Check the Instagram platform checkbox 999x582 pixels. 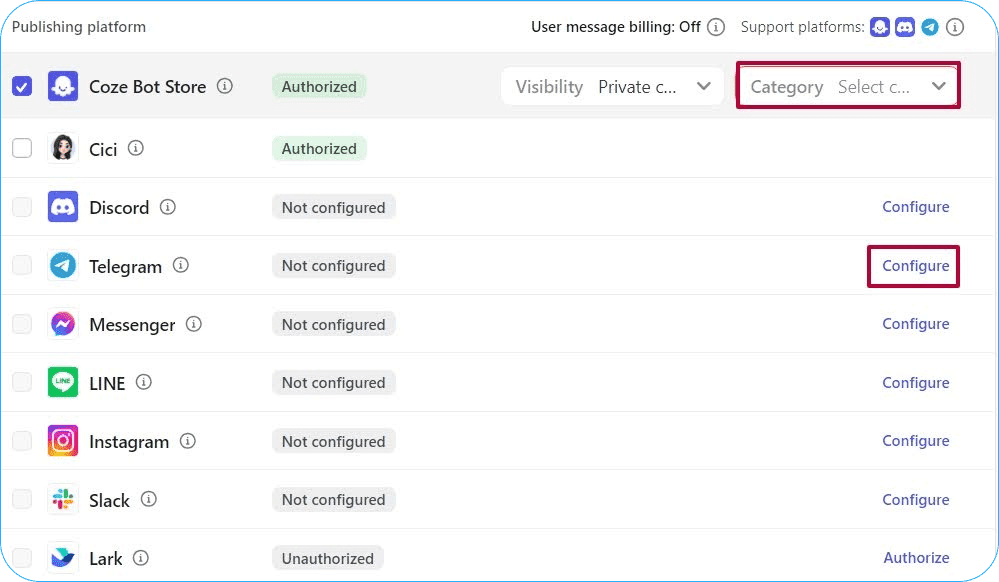point(22,441)
